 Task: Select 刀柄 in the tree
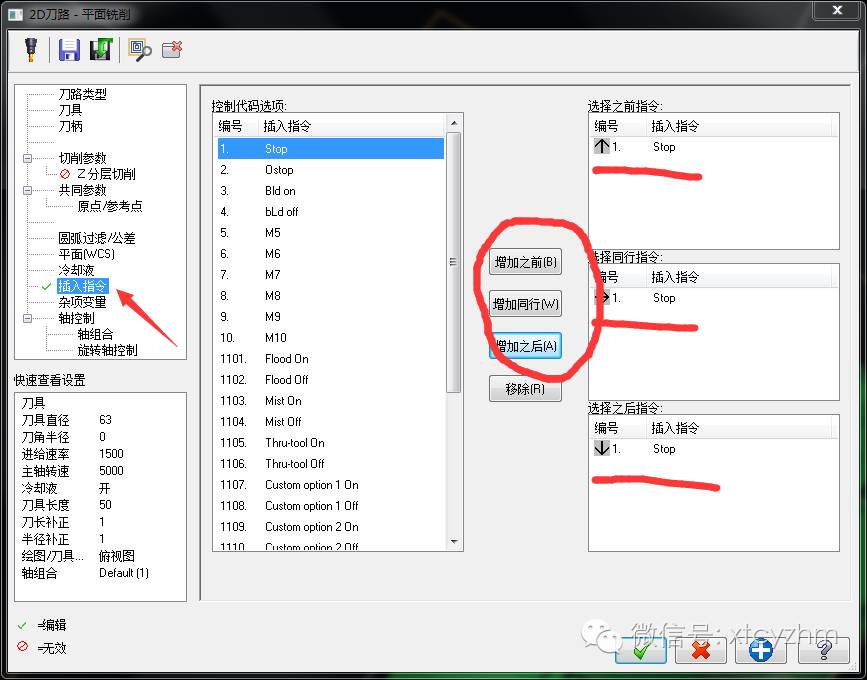point(70,126)
